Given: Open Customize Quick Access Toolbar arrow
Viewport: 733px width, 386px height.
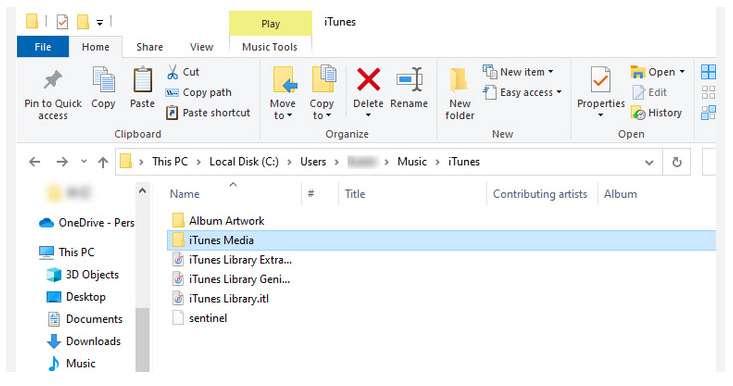Looking at the screenshot, I should click(100, 22).
